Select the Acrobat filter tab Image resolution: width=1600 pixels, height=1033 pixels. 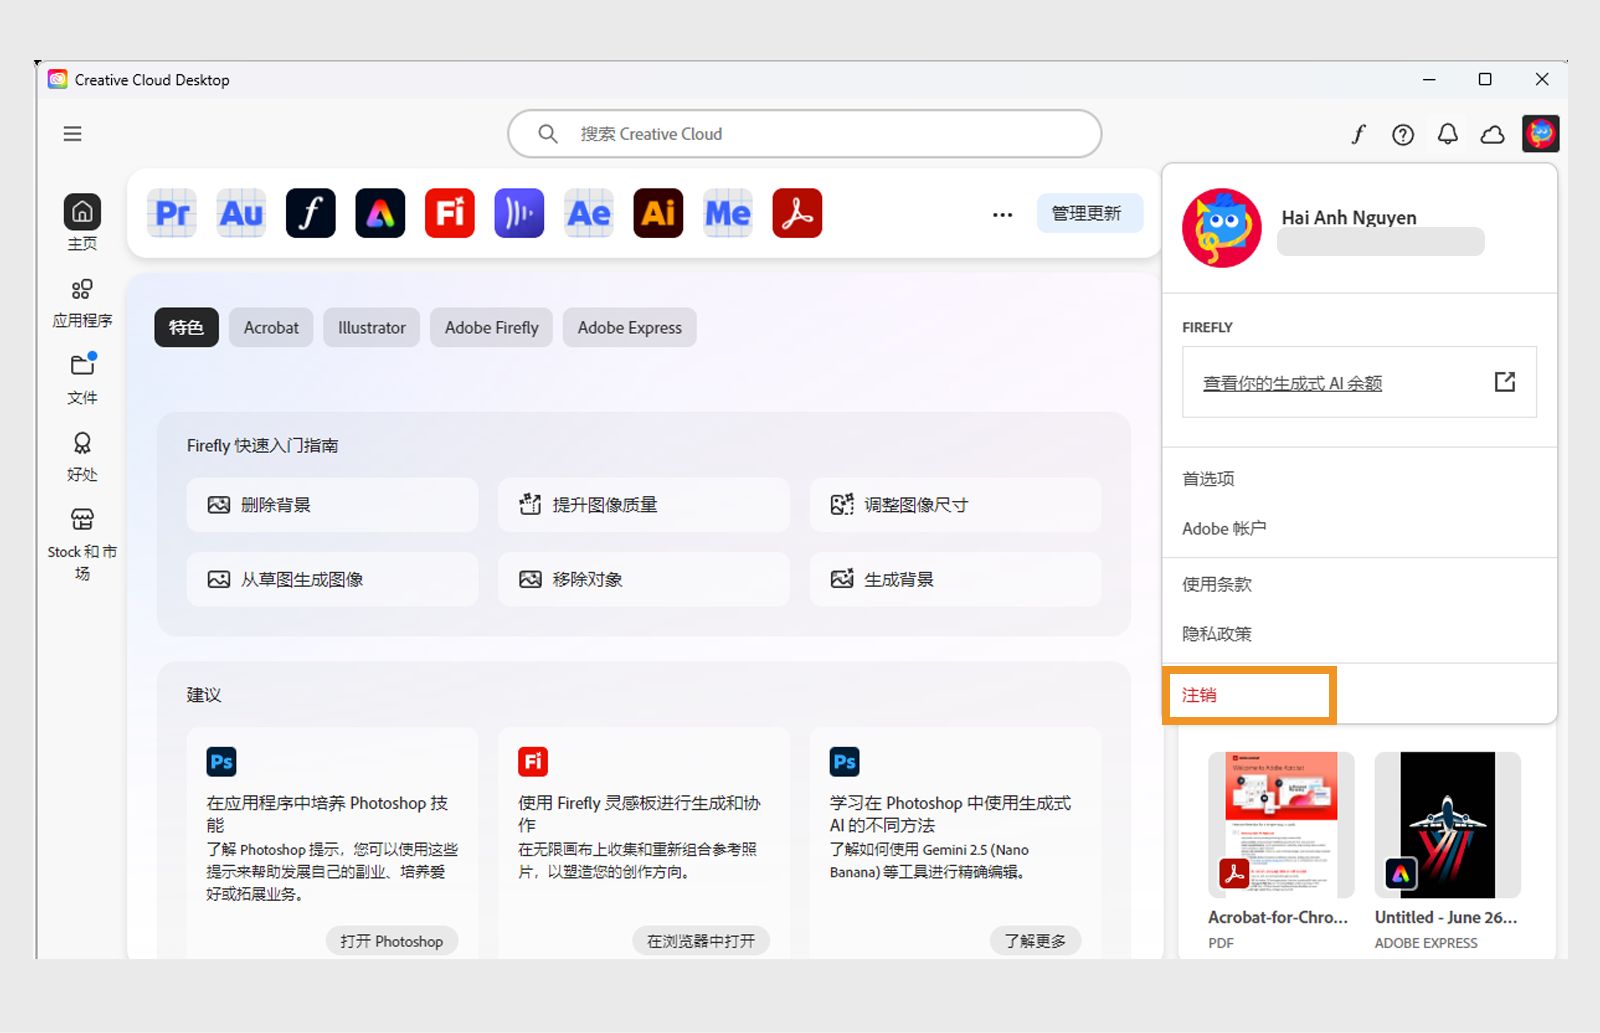point(271,327)
